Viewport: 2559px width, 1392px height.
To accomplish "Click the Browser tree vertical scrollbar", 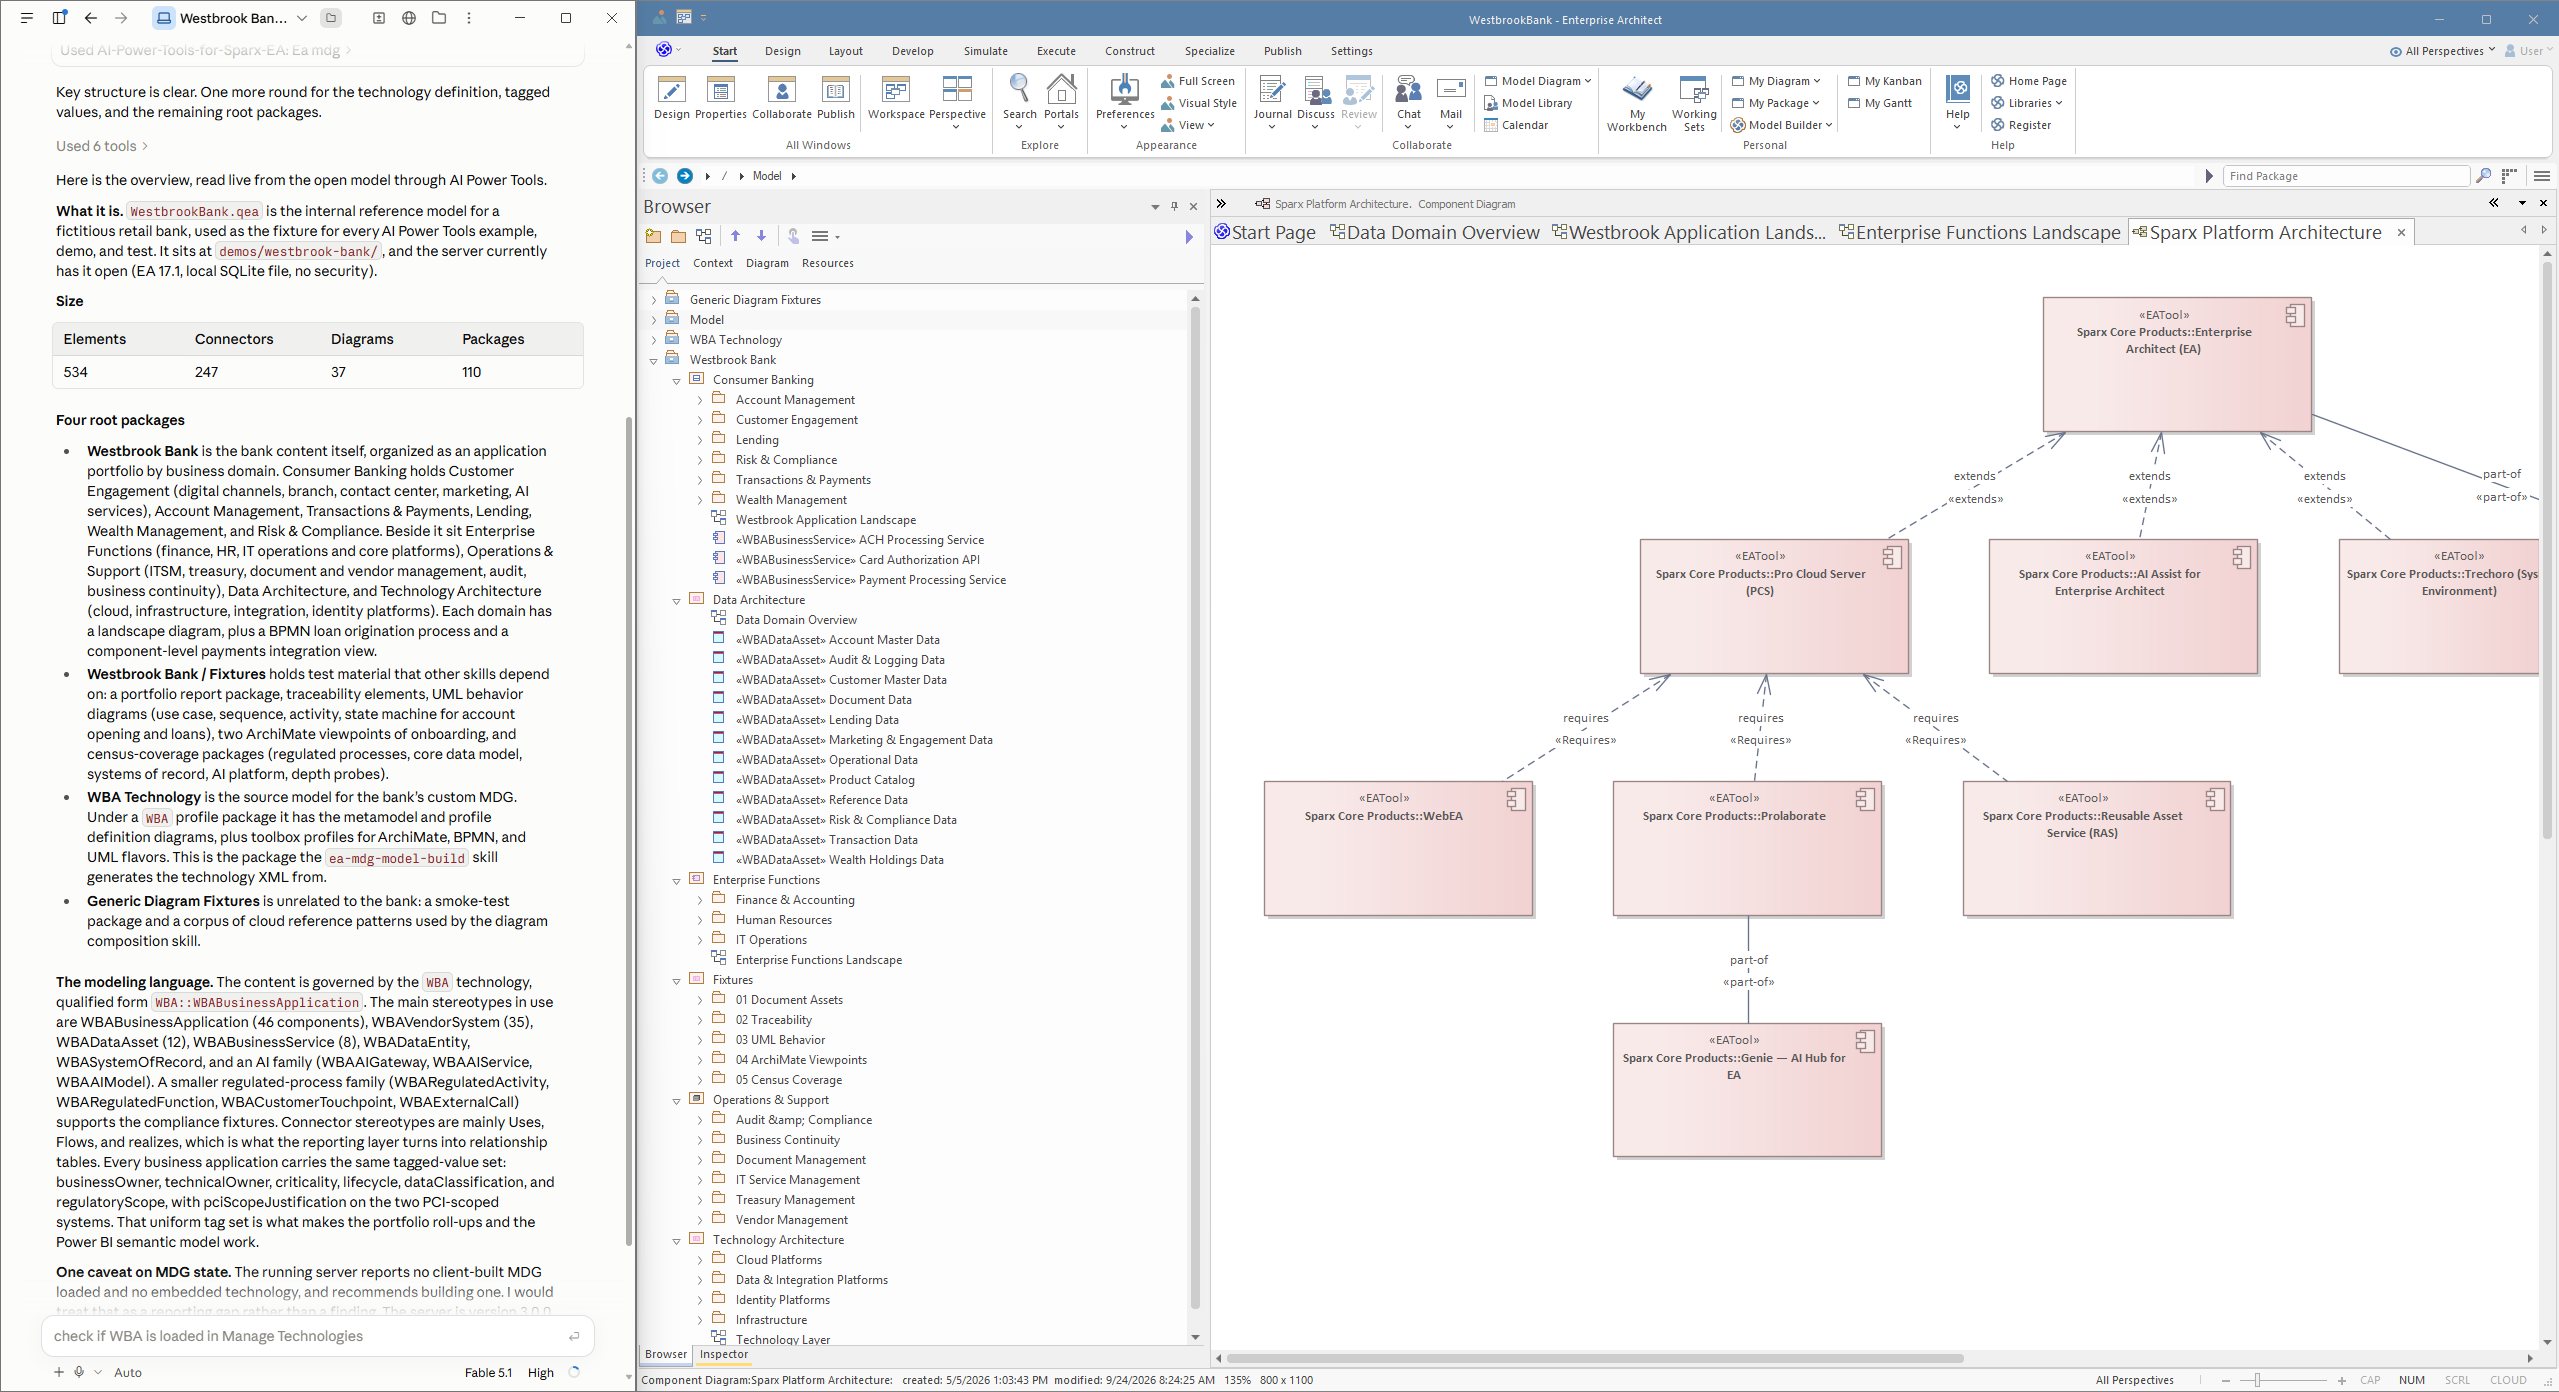I will click(1194, 807).
